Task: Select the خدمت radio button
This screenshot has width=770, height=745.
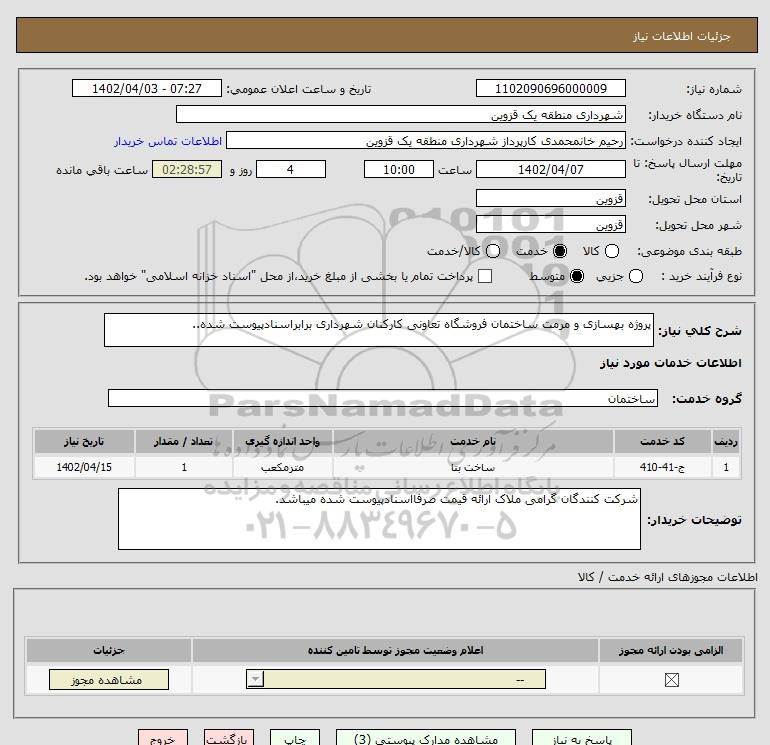Action: (559, 251)
